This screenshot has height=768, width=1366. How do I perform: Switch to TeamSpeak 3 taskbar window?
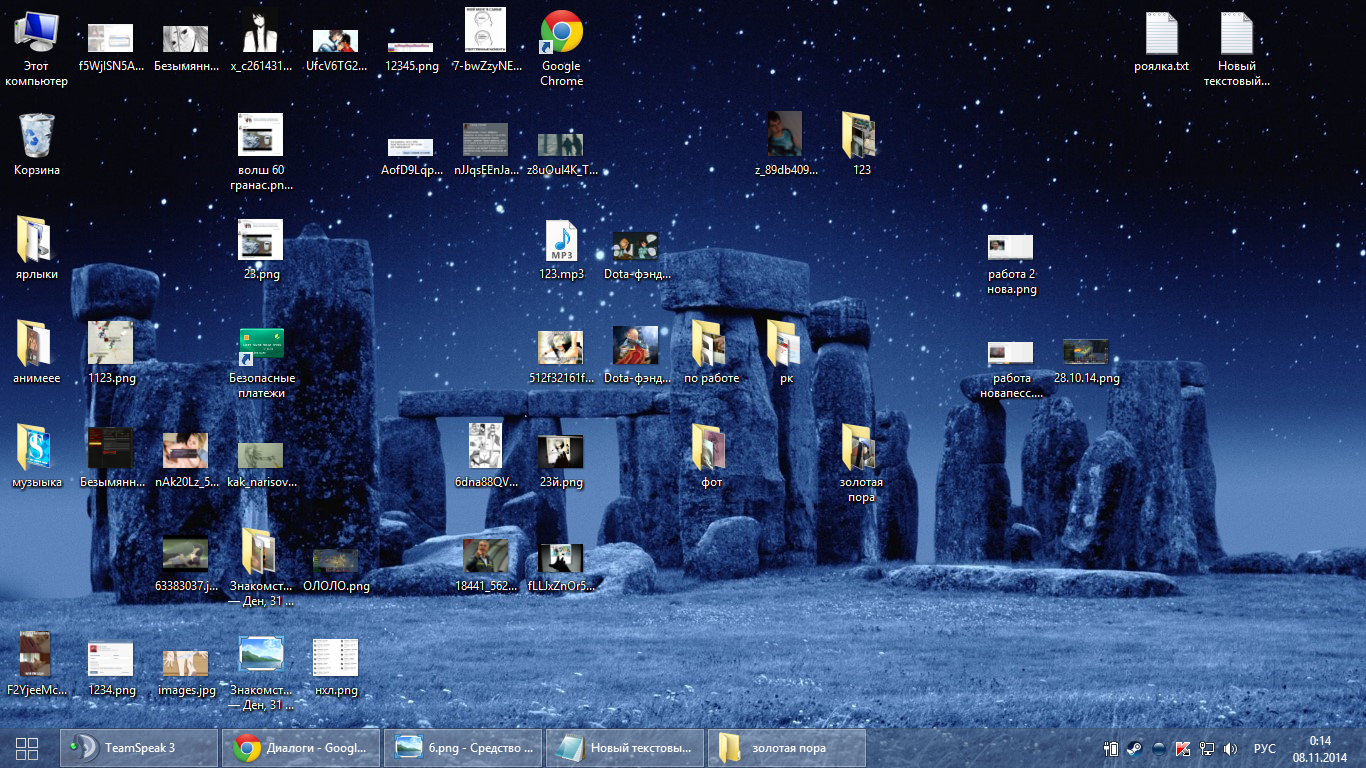139,748
